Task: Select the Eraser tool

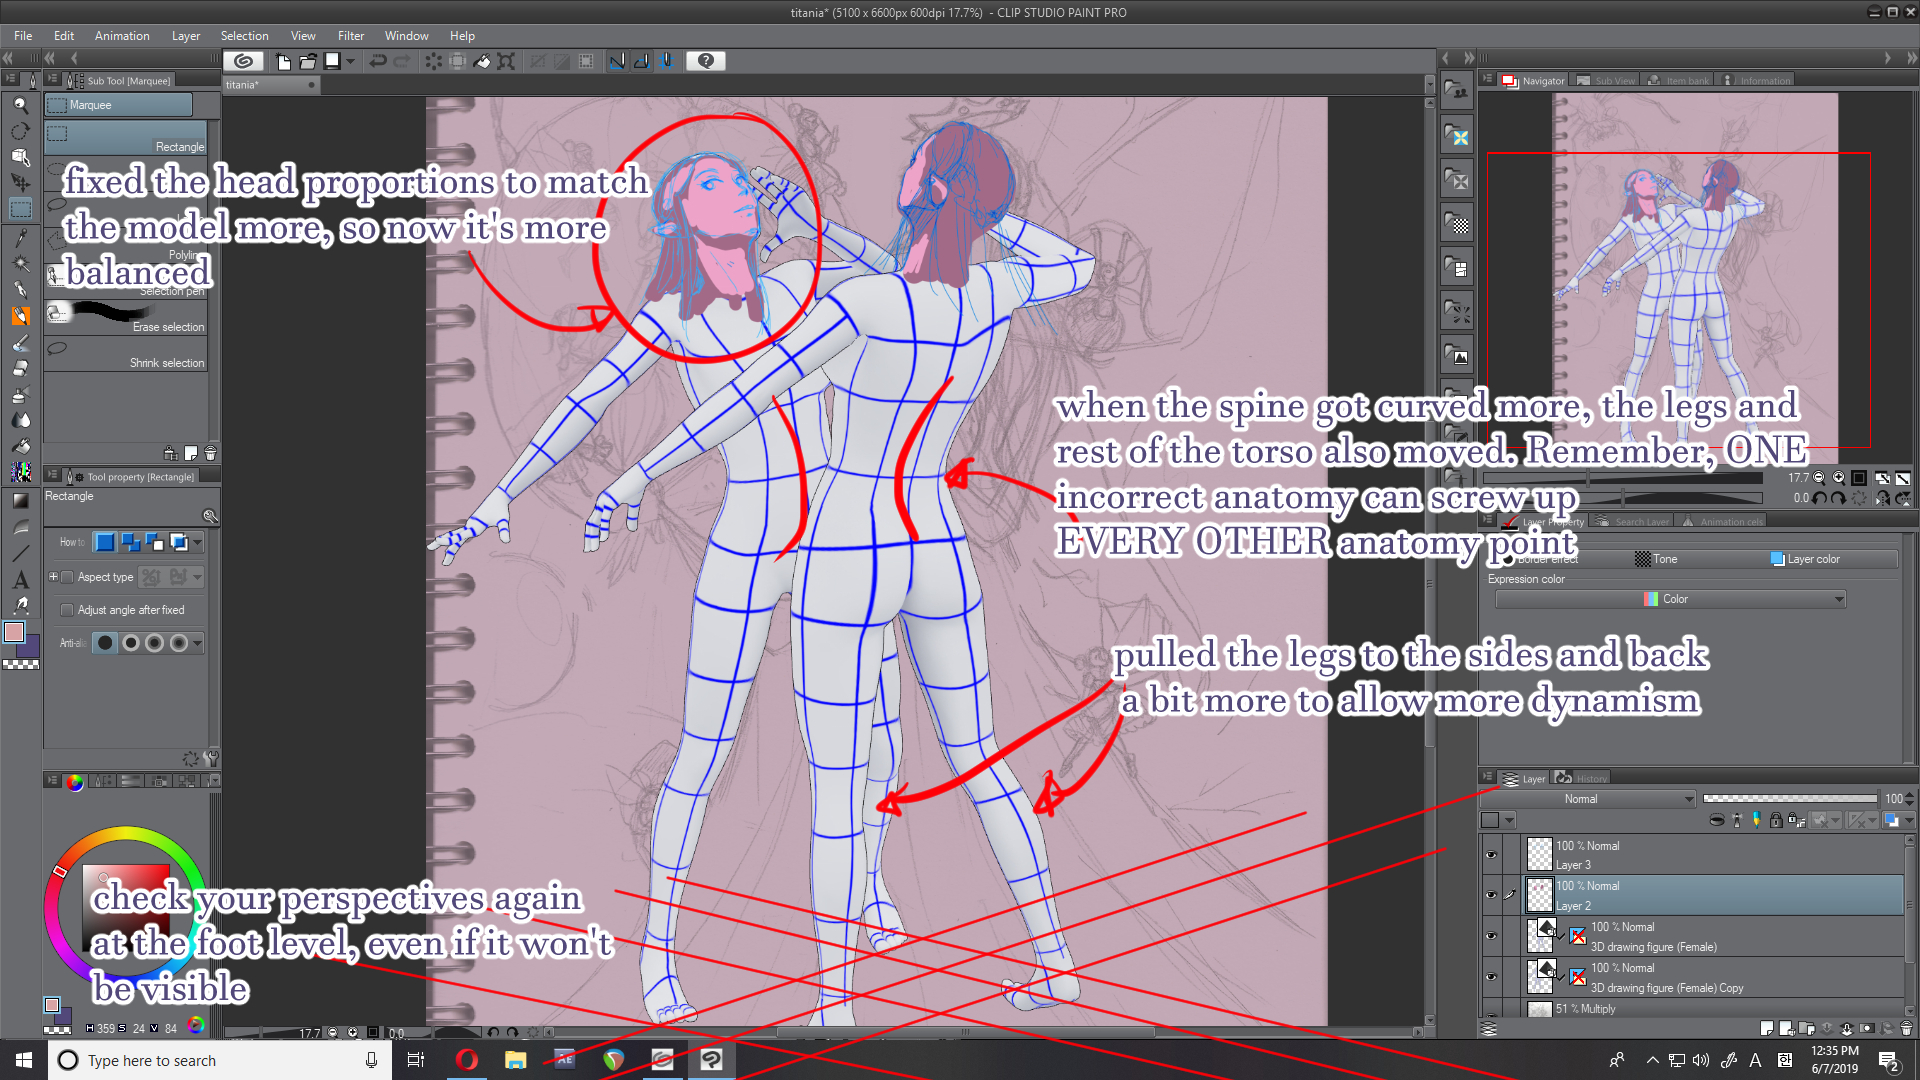Action: (x=20, y=369)
